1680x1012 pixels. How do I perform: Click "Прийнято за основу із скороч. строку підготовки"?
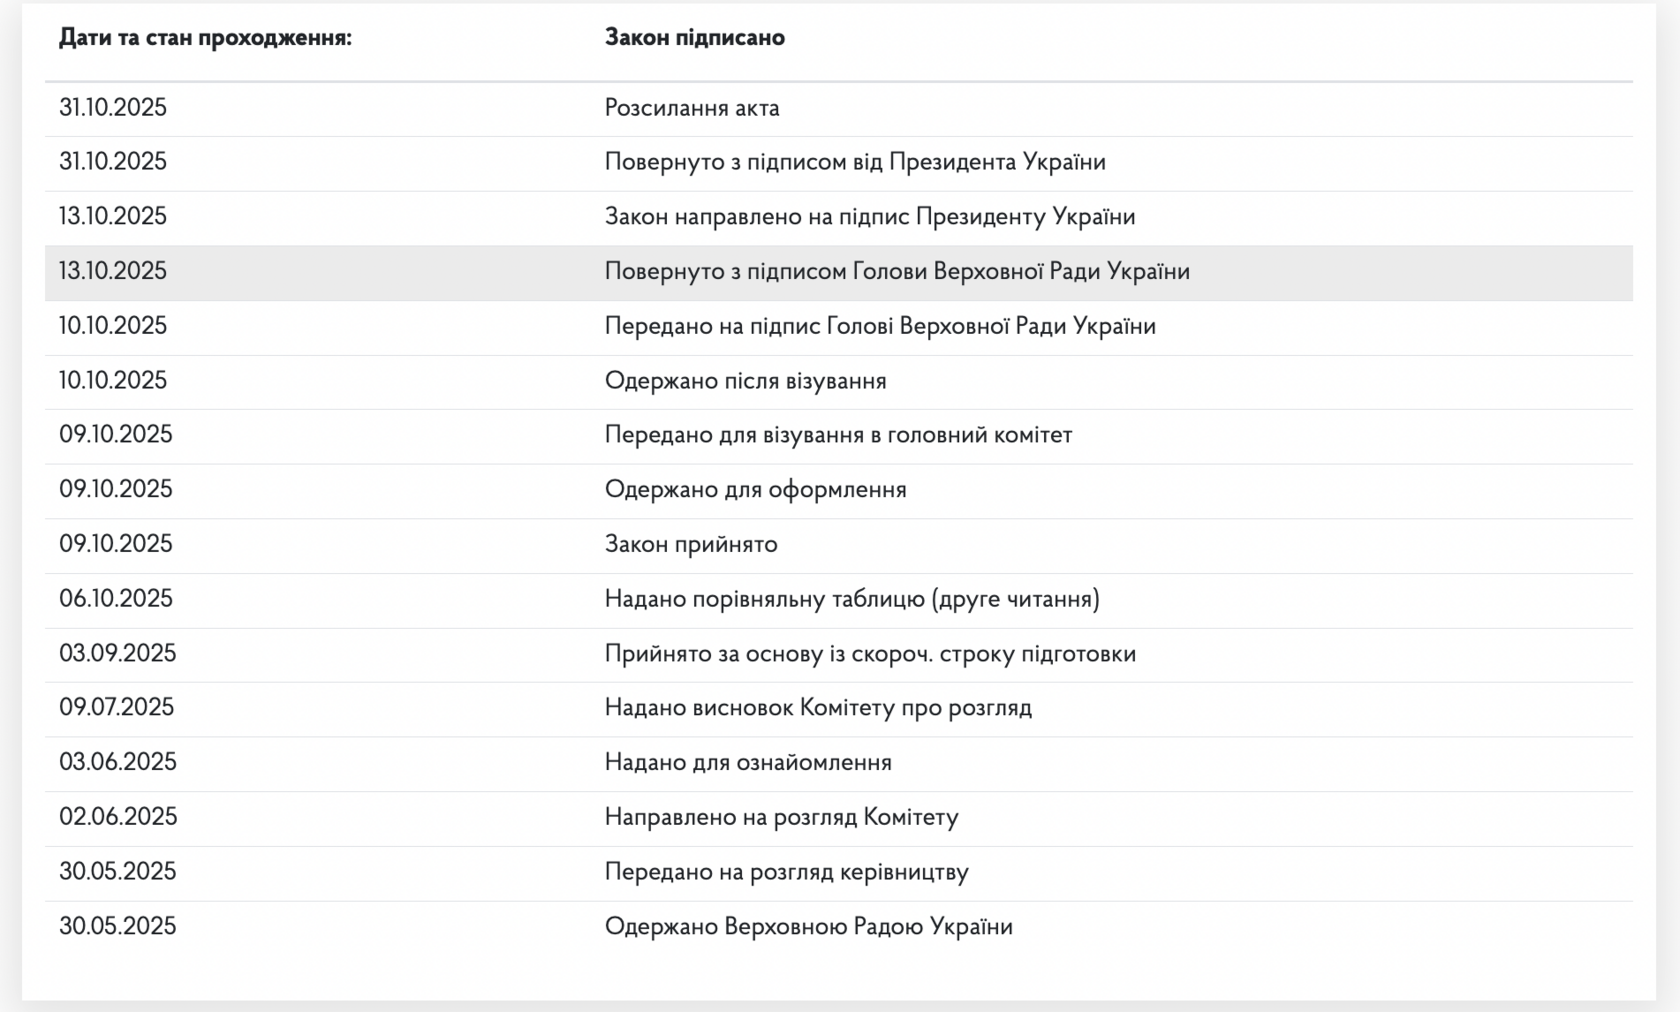coord(870,654)
